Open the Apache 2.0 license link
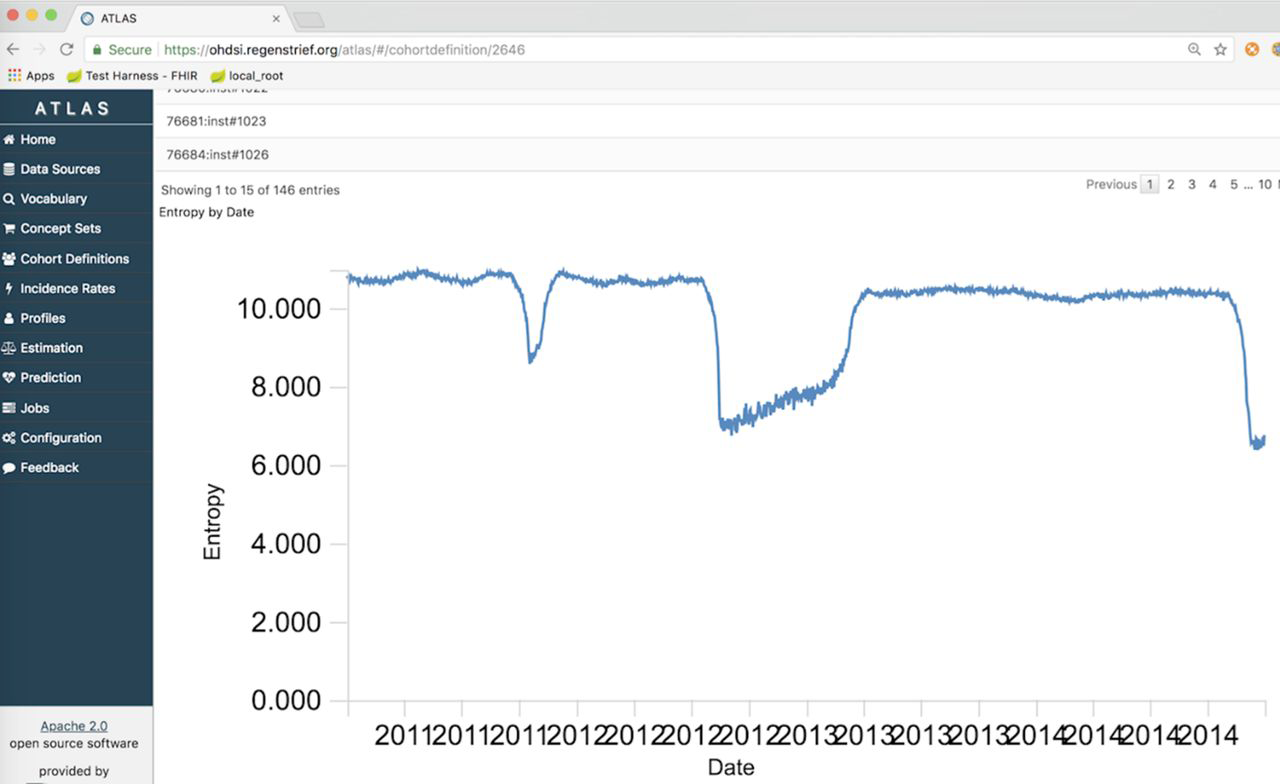Viewport: 1280px width, 784px height. (74, 726)
